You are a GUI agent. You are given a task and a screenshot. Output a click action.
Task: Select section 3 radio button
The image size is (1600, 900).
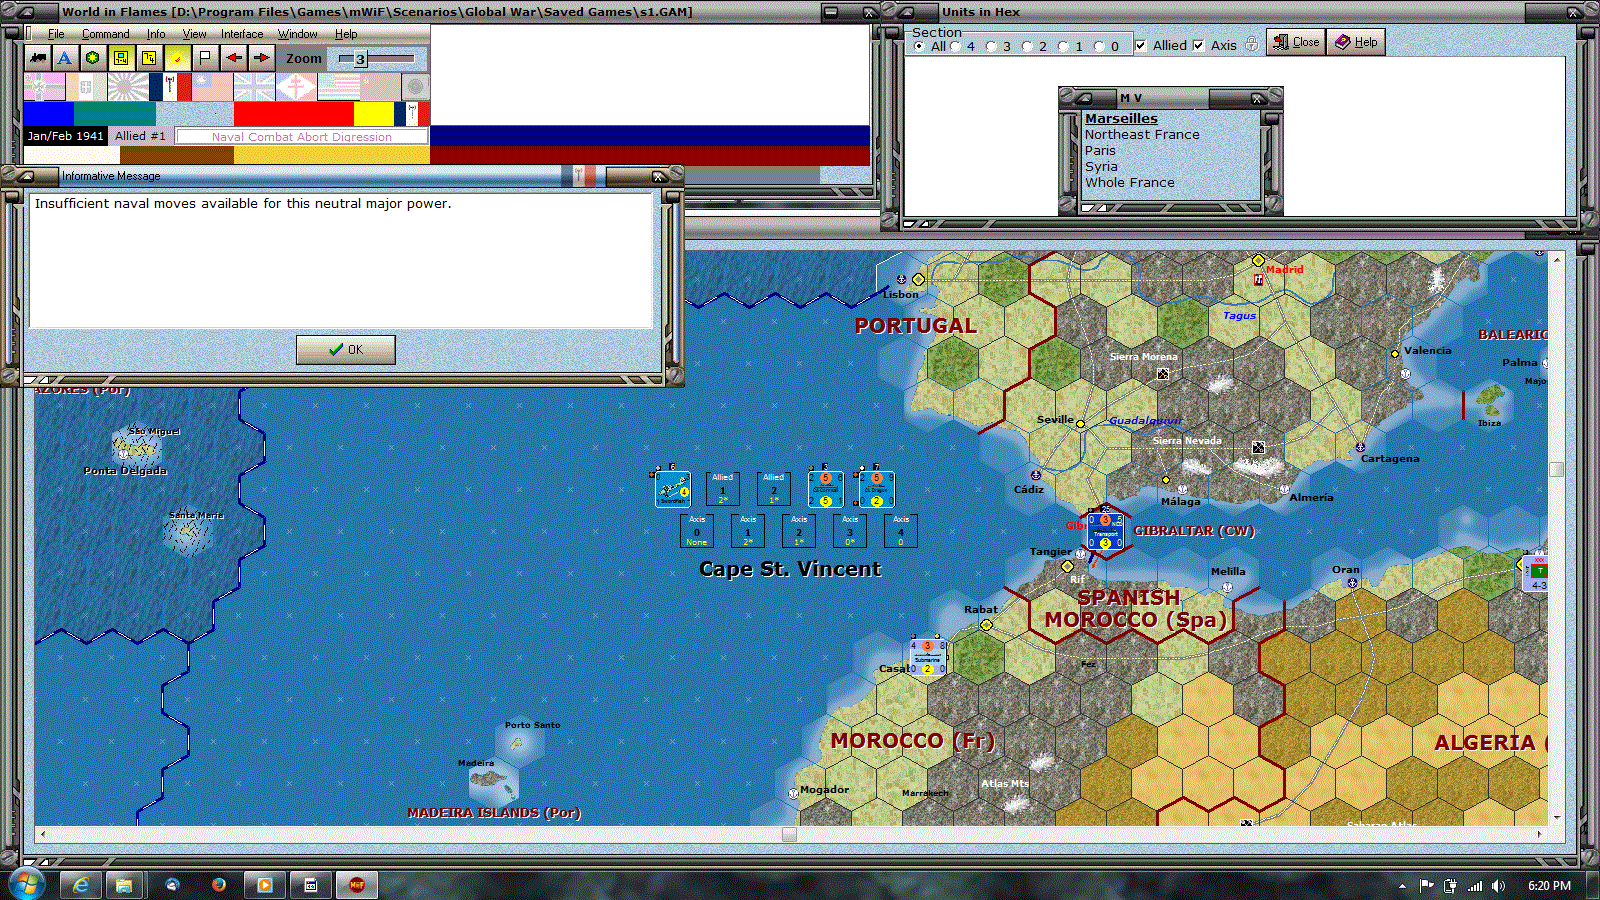(x=991, y=46)
